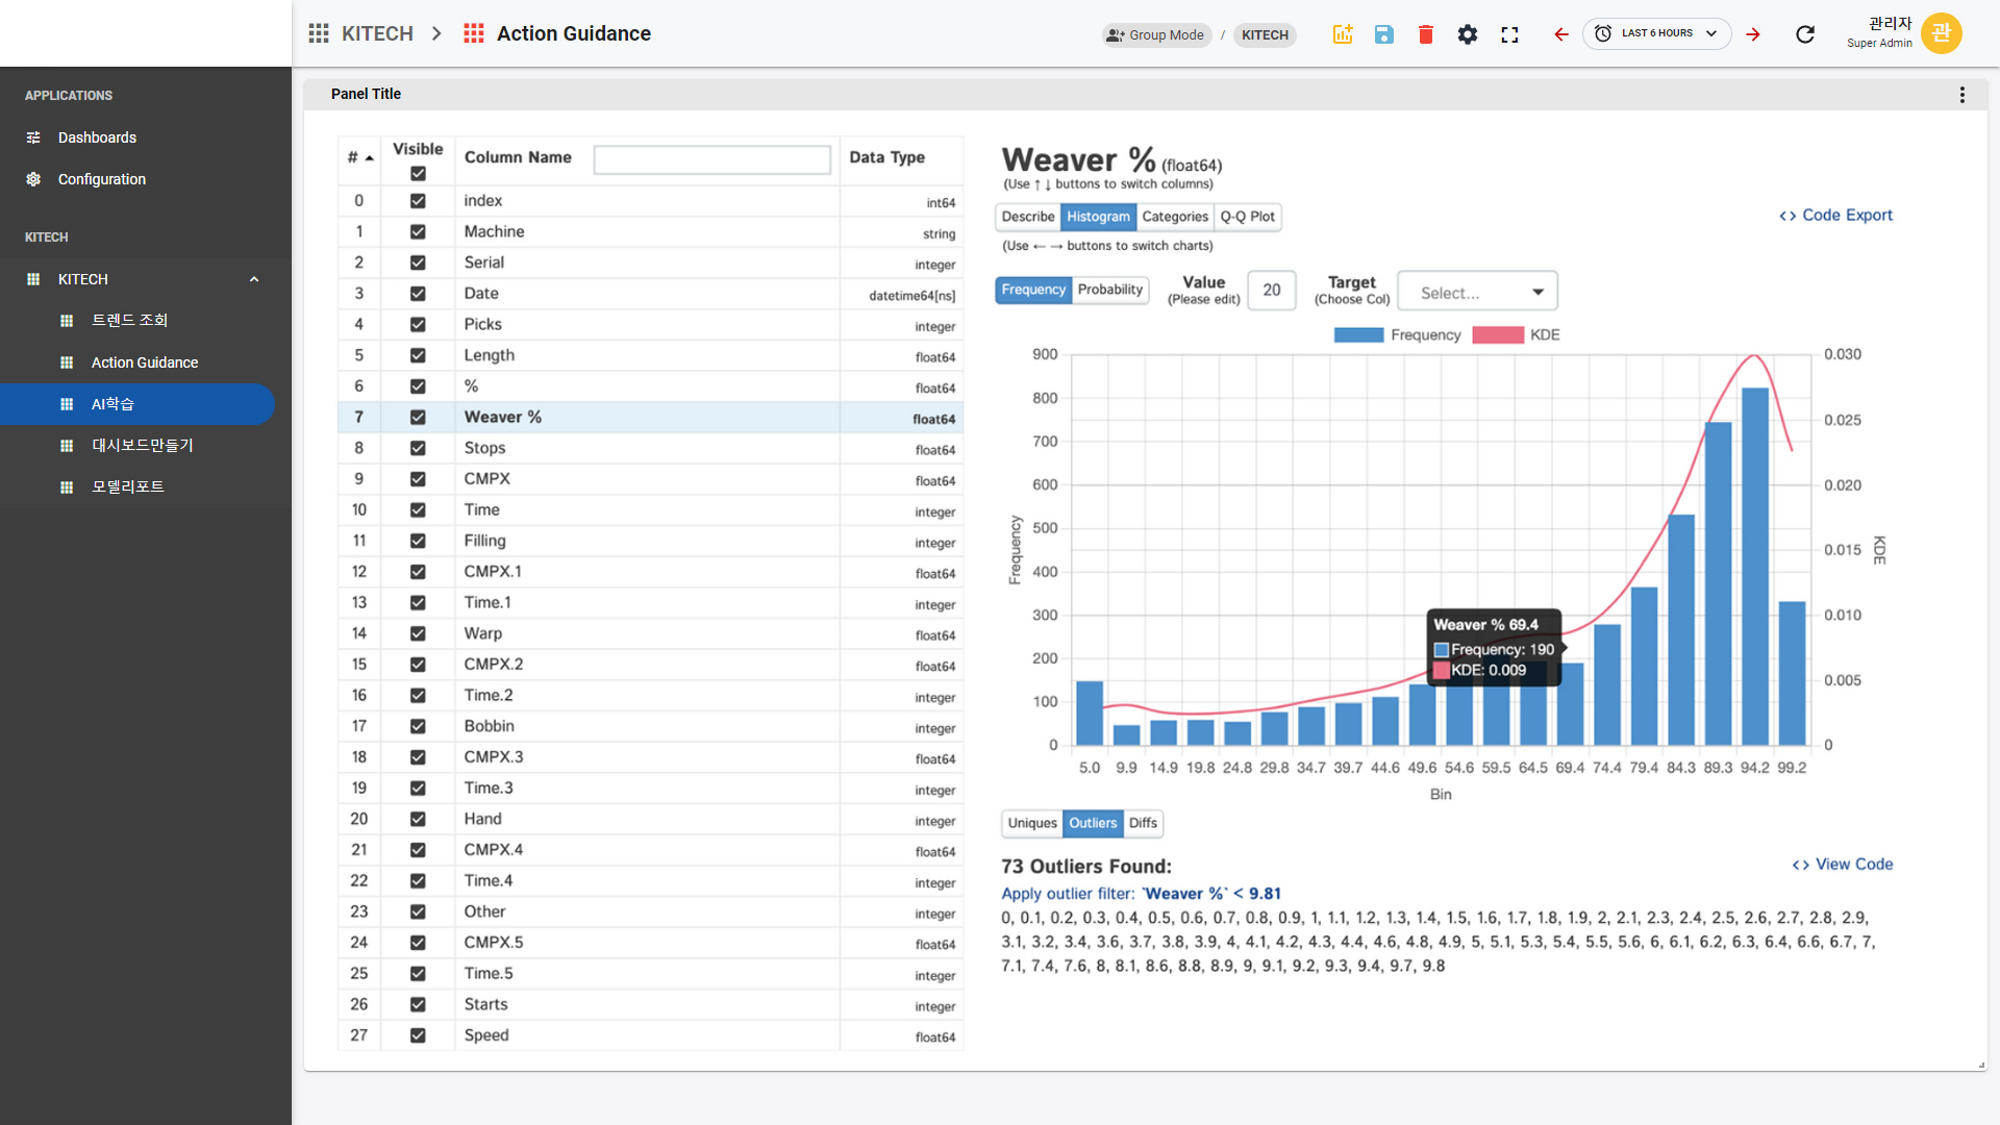Click the red Action Guidance grid icon

474,34
